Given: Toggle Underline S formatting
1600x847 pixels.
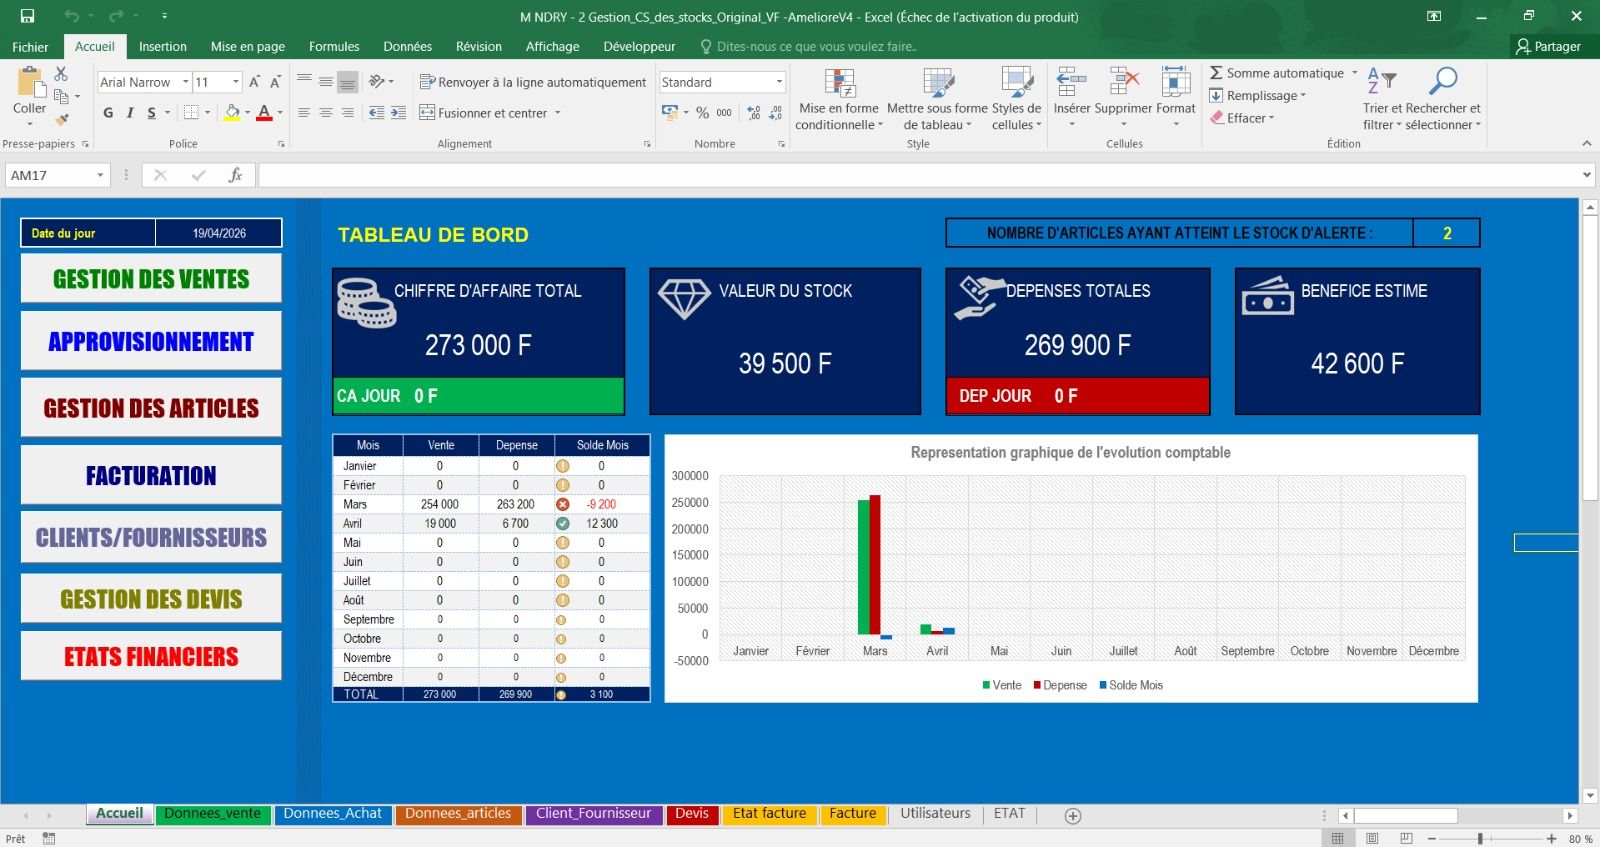Looking at the screenshot, I should coord(152,113).
